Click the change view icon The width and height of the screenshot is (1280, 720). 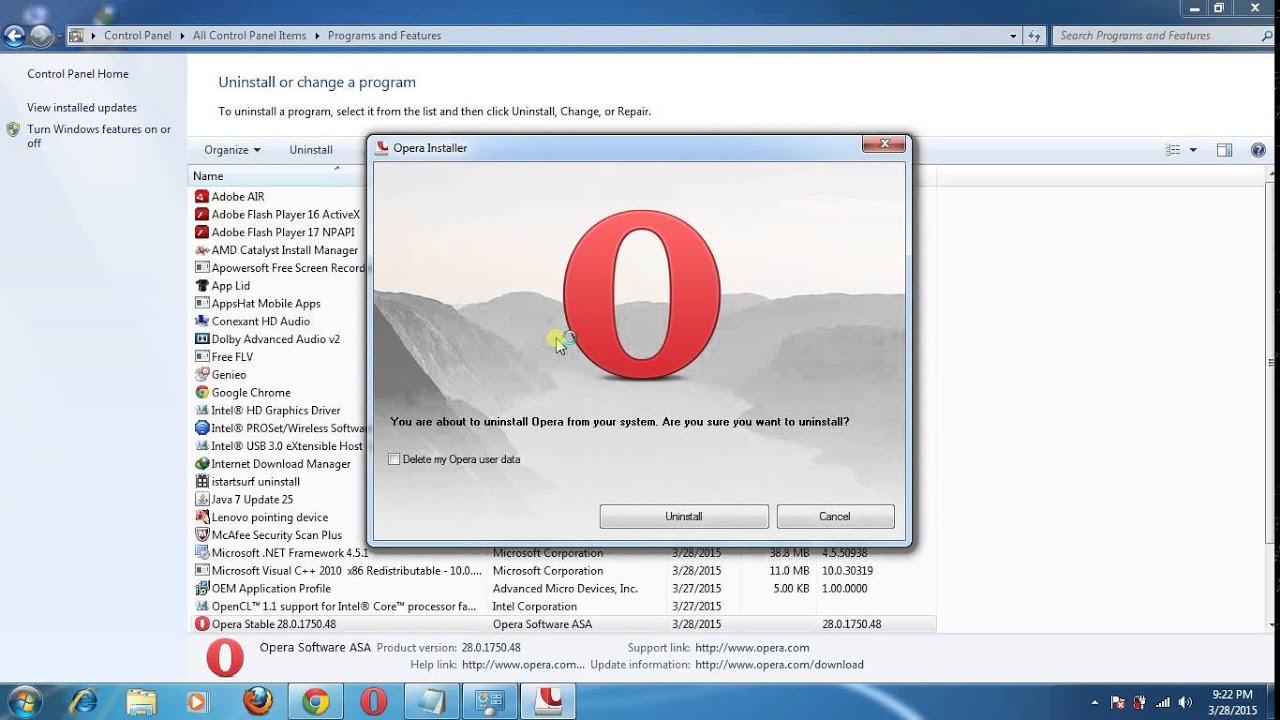tap(1173, 150)
